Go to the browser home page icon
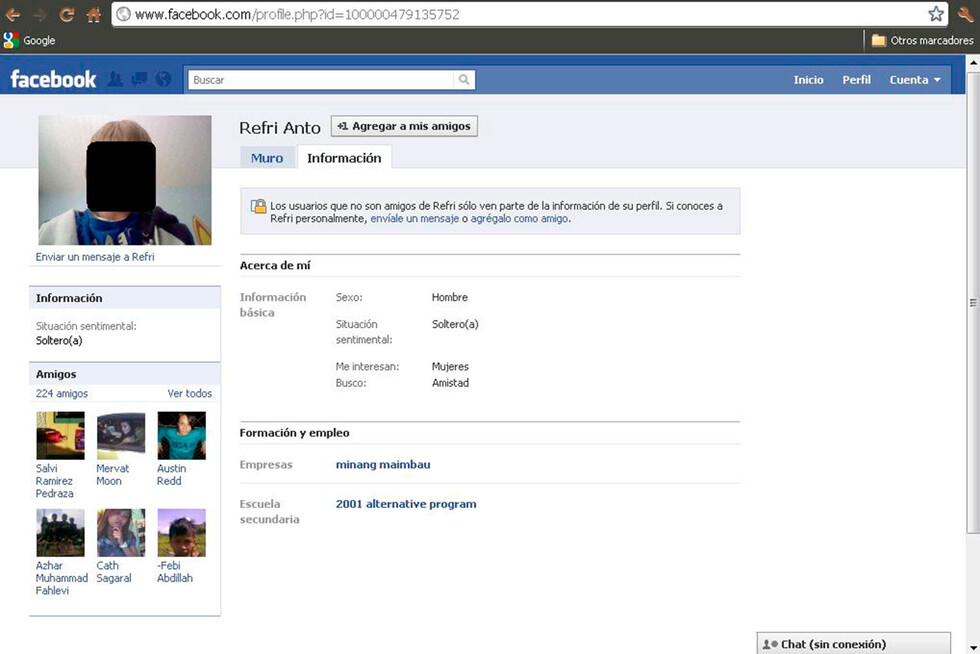 pos(93,14)
